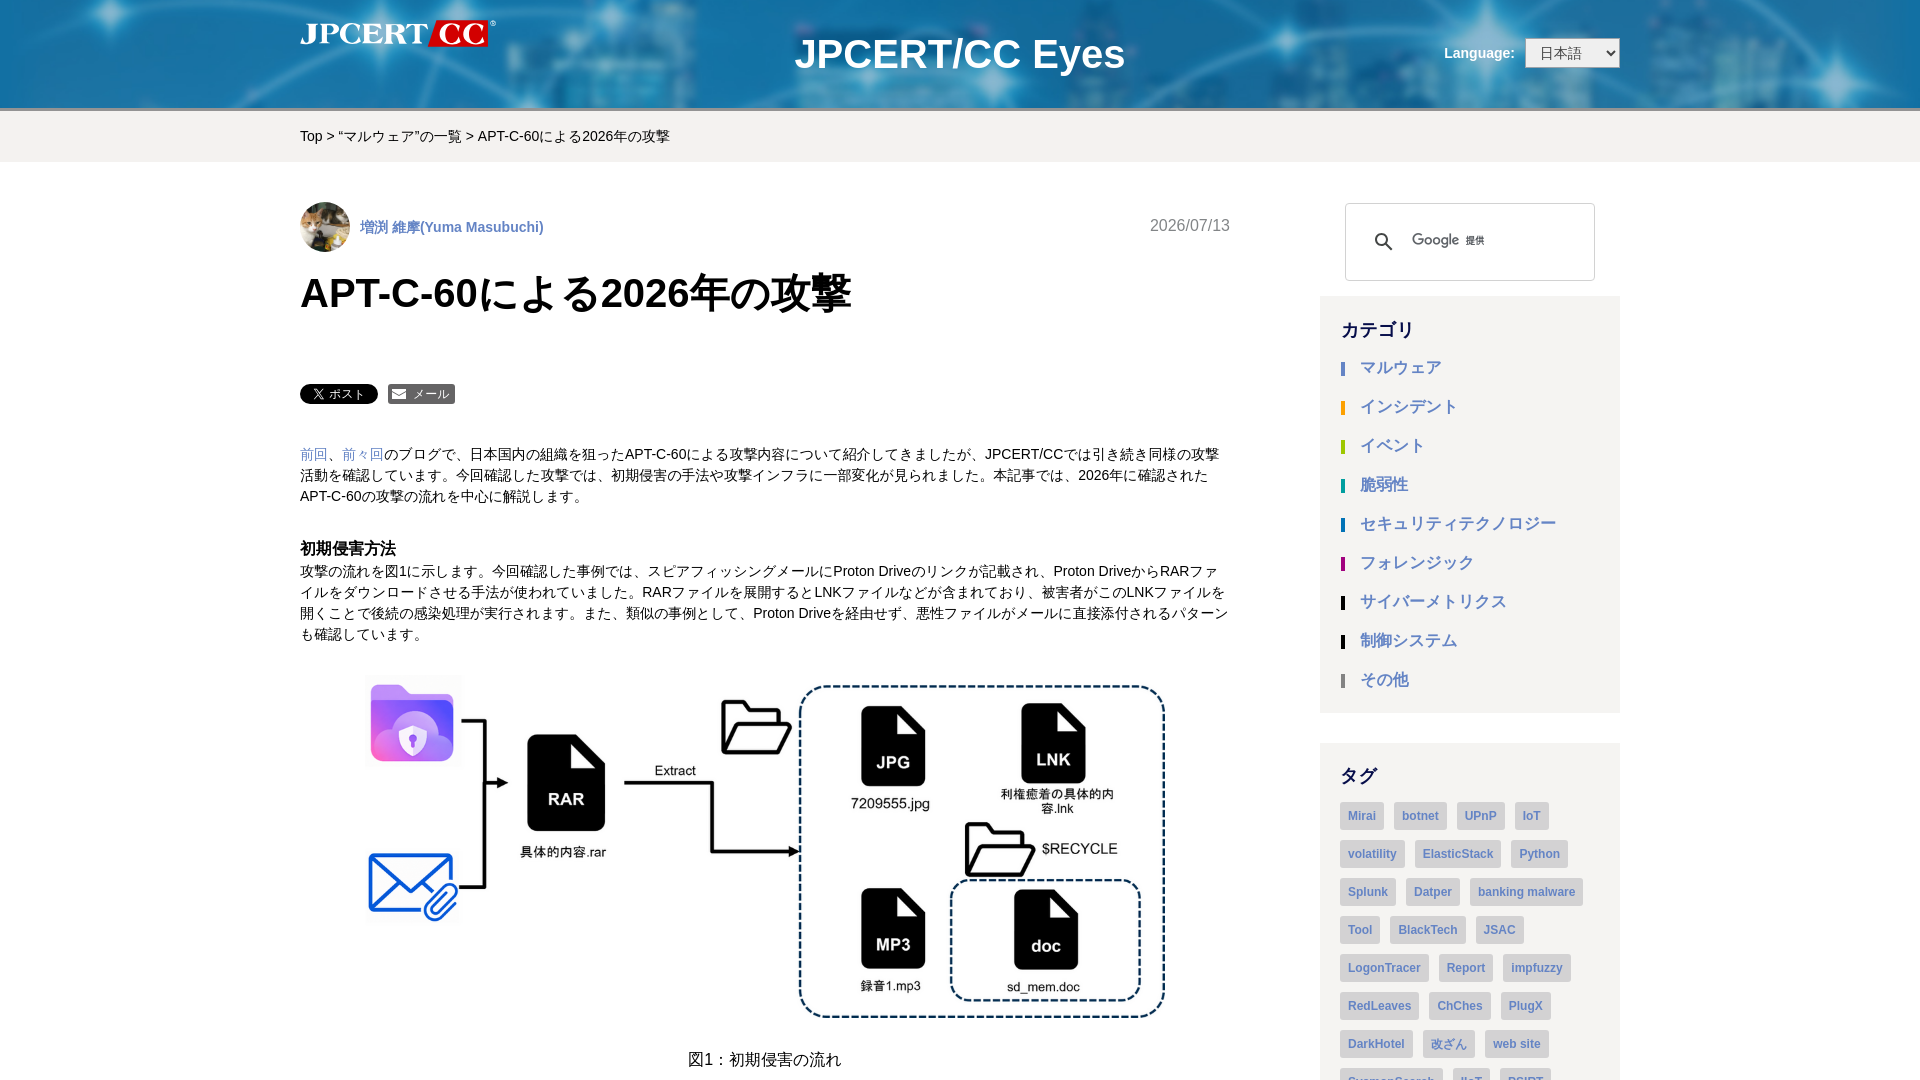Image resolution: width=1920 pixels, height=1080 pixels.
Task: Select the web site tag
Action: pos(1517,1044)
